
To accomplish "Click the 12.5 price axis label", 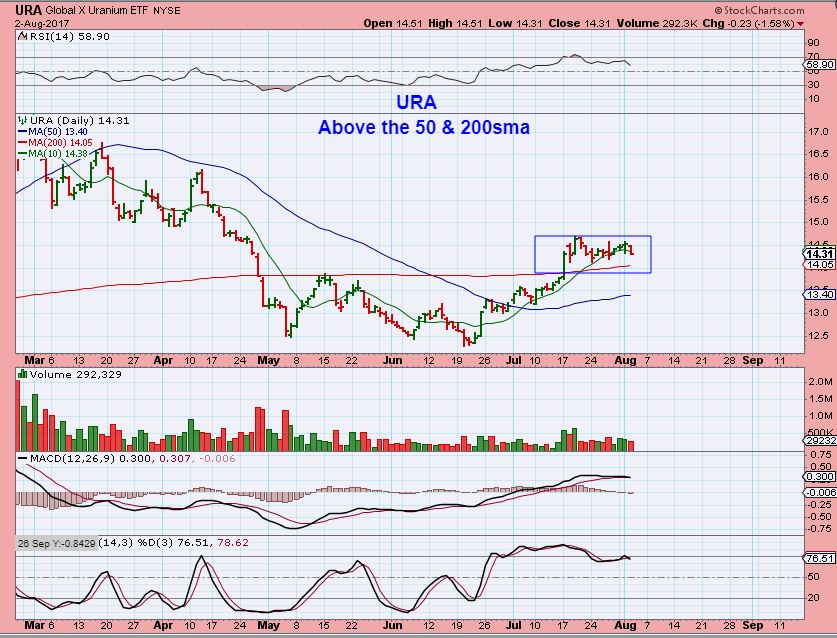I will click(818, 336).
